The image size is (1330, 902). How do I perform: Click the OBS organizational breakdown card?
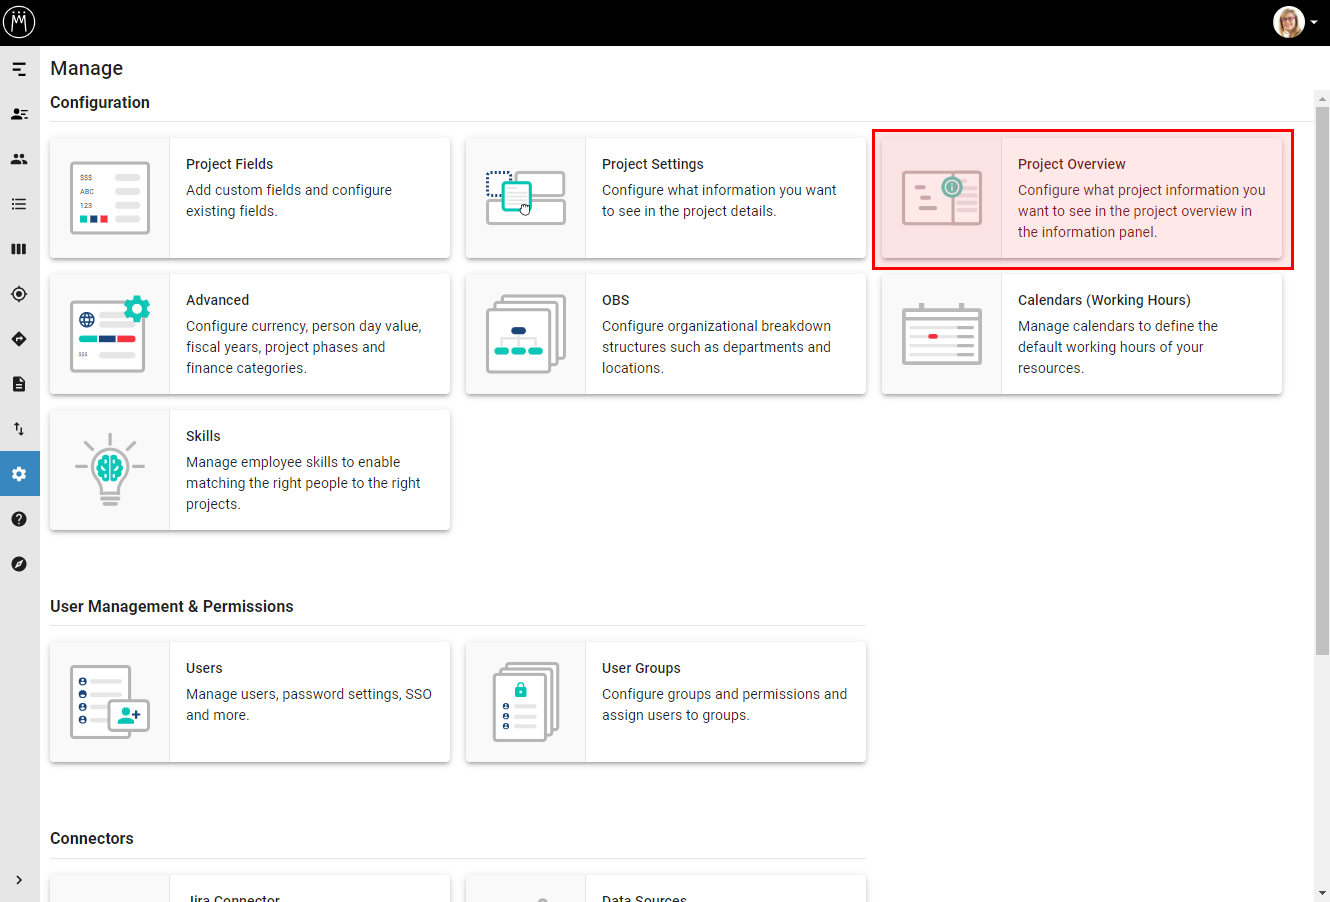[x=666, y=334]
